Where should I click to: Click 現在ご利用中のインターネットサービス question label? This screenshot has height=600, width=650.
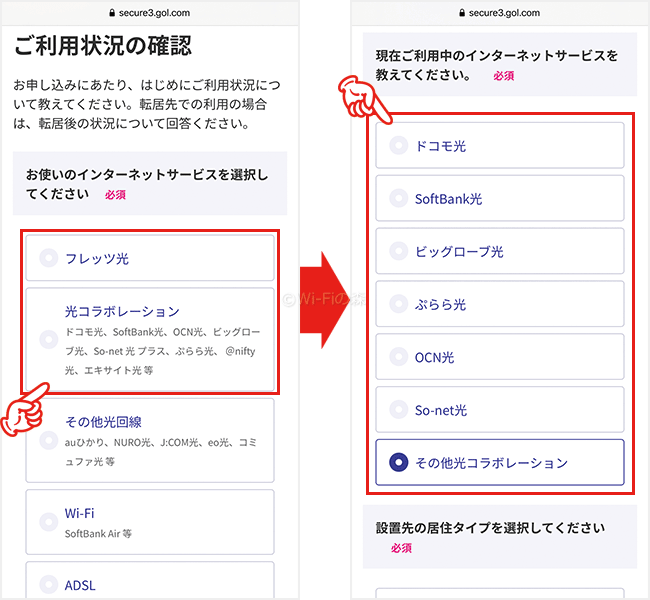pos(497,65)
